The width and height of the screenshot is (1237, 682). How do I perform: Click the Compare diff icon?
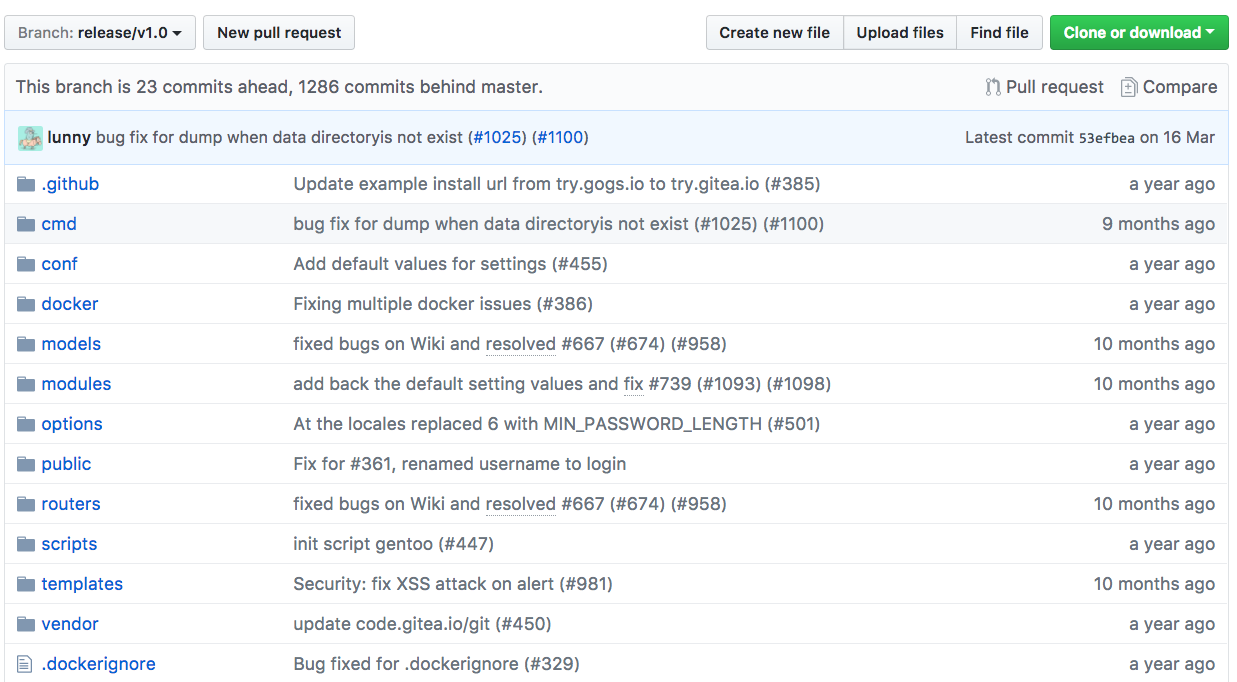tap(1129, 87)
